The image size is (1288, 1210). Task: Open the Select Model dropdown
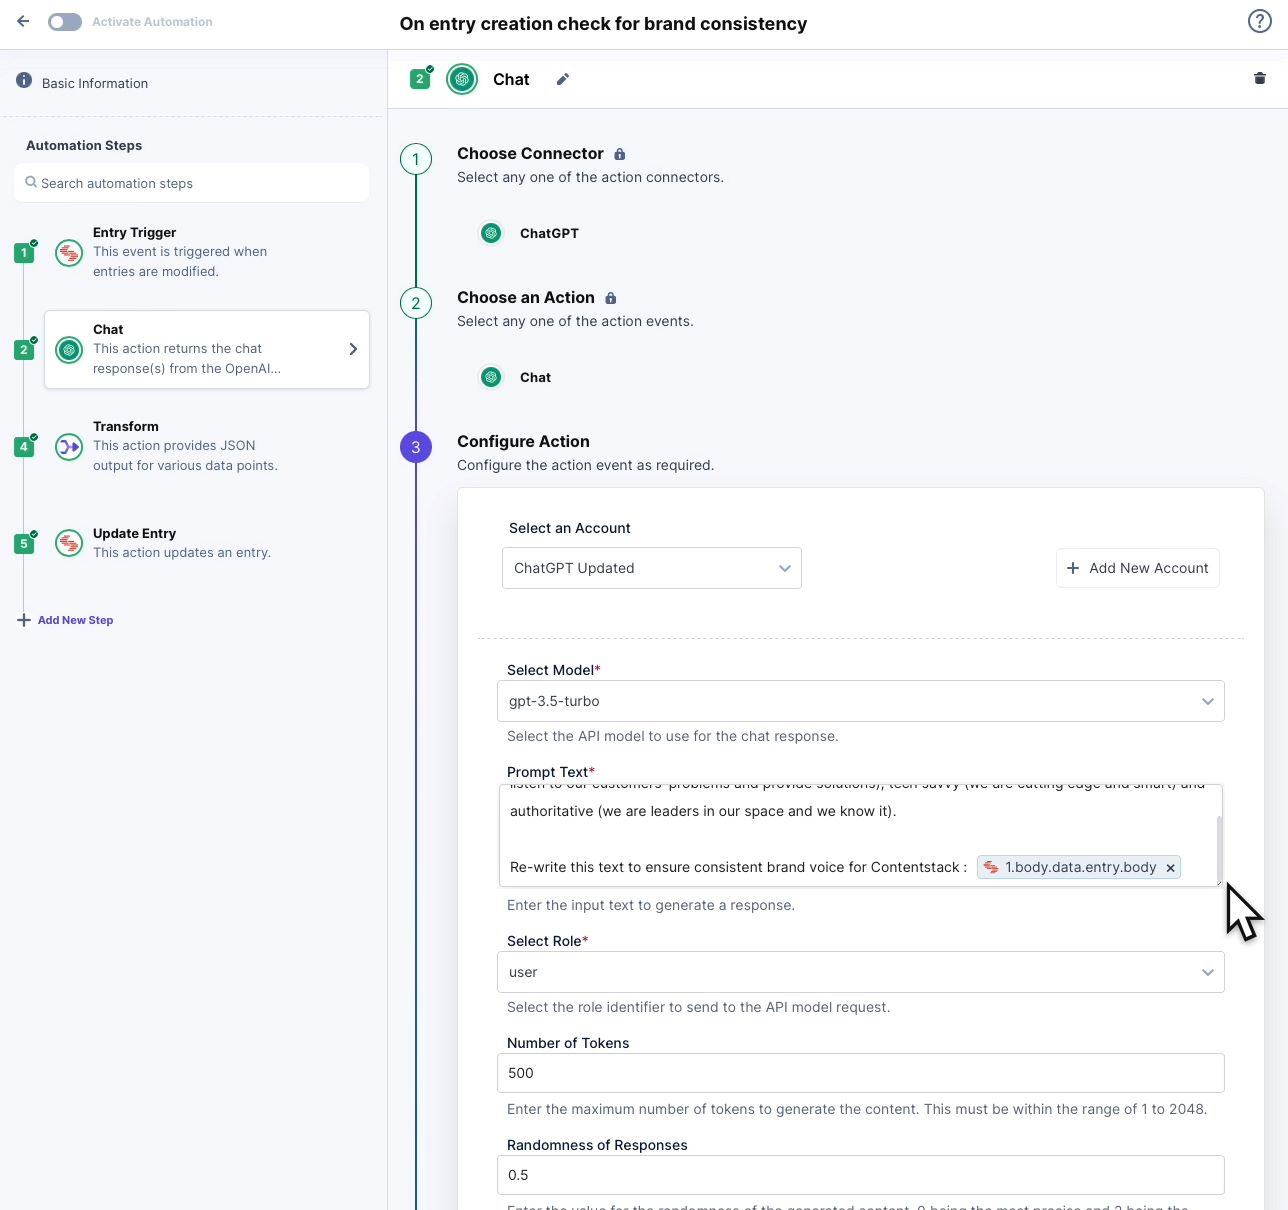click(861, 701)
